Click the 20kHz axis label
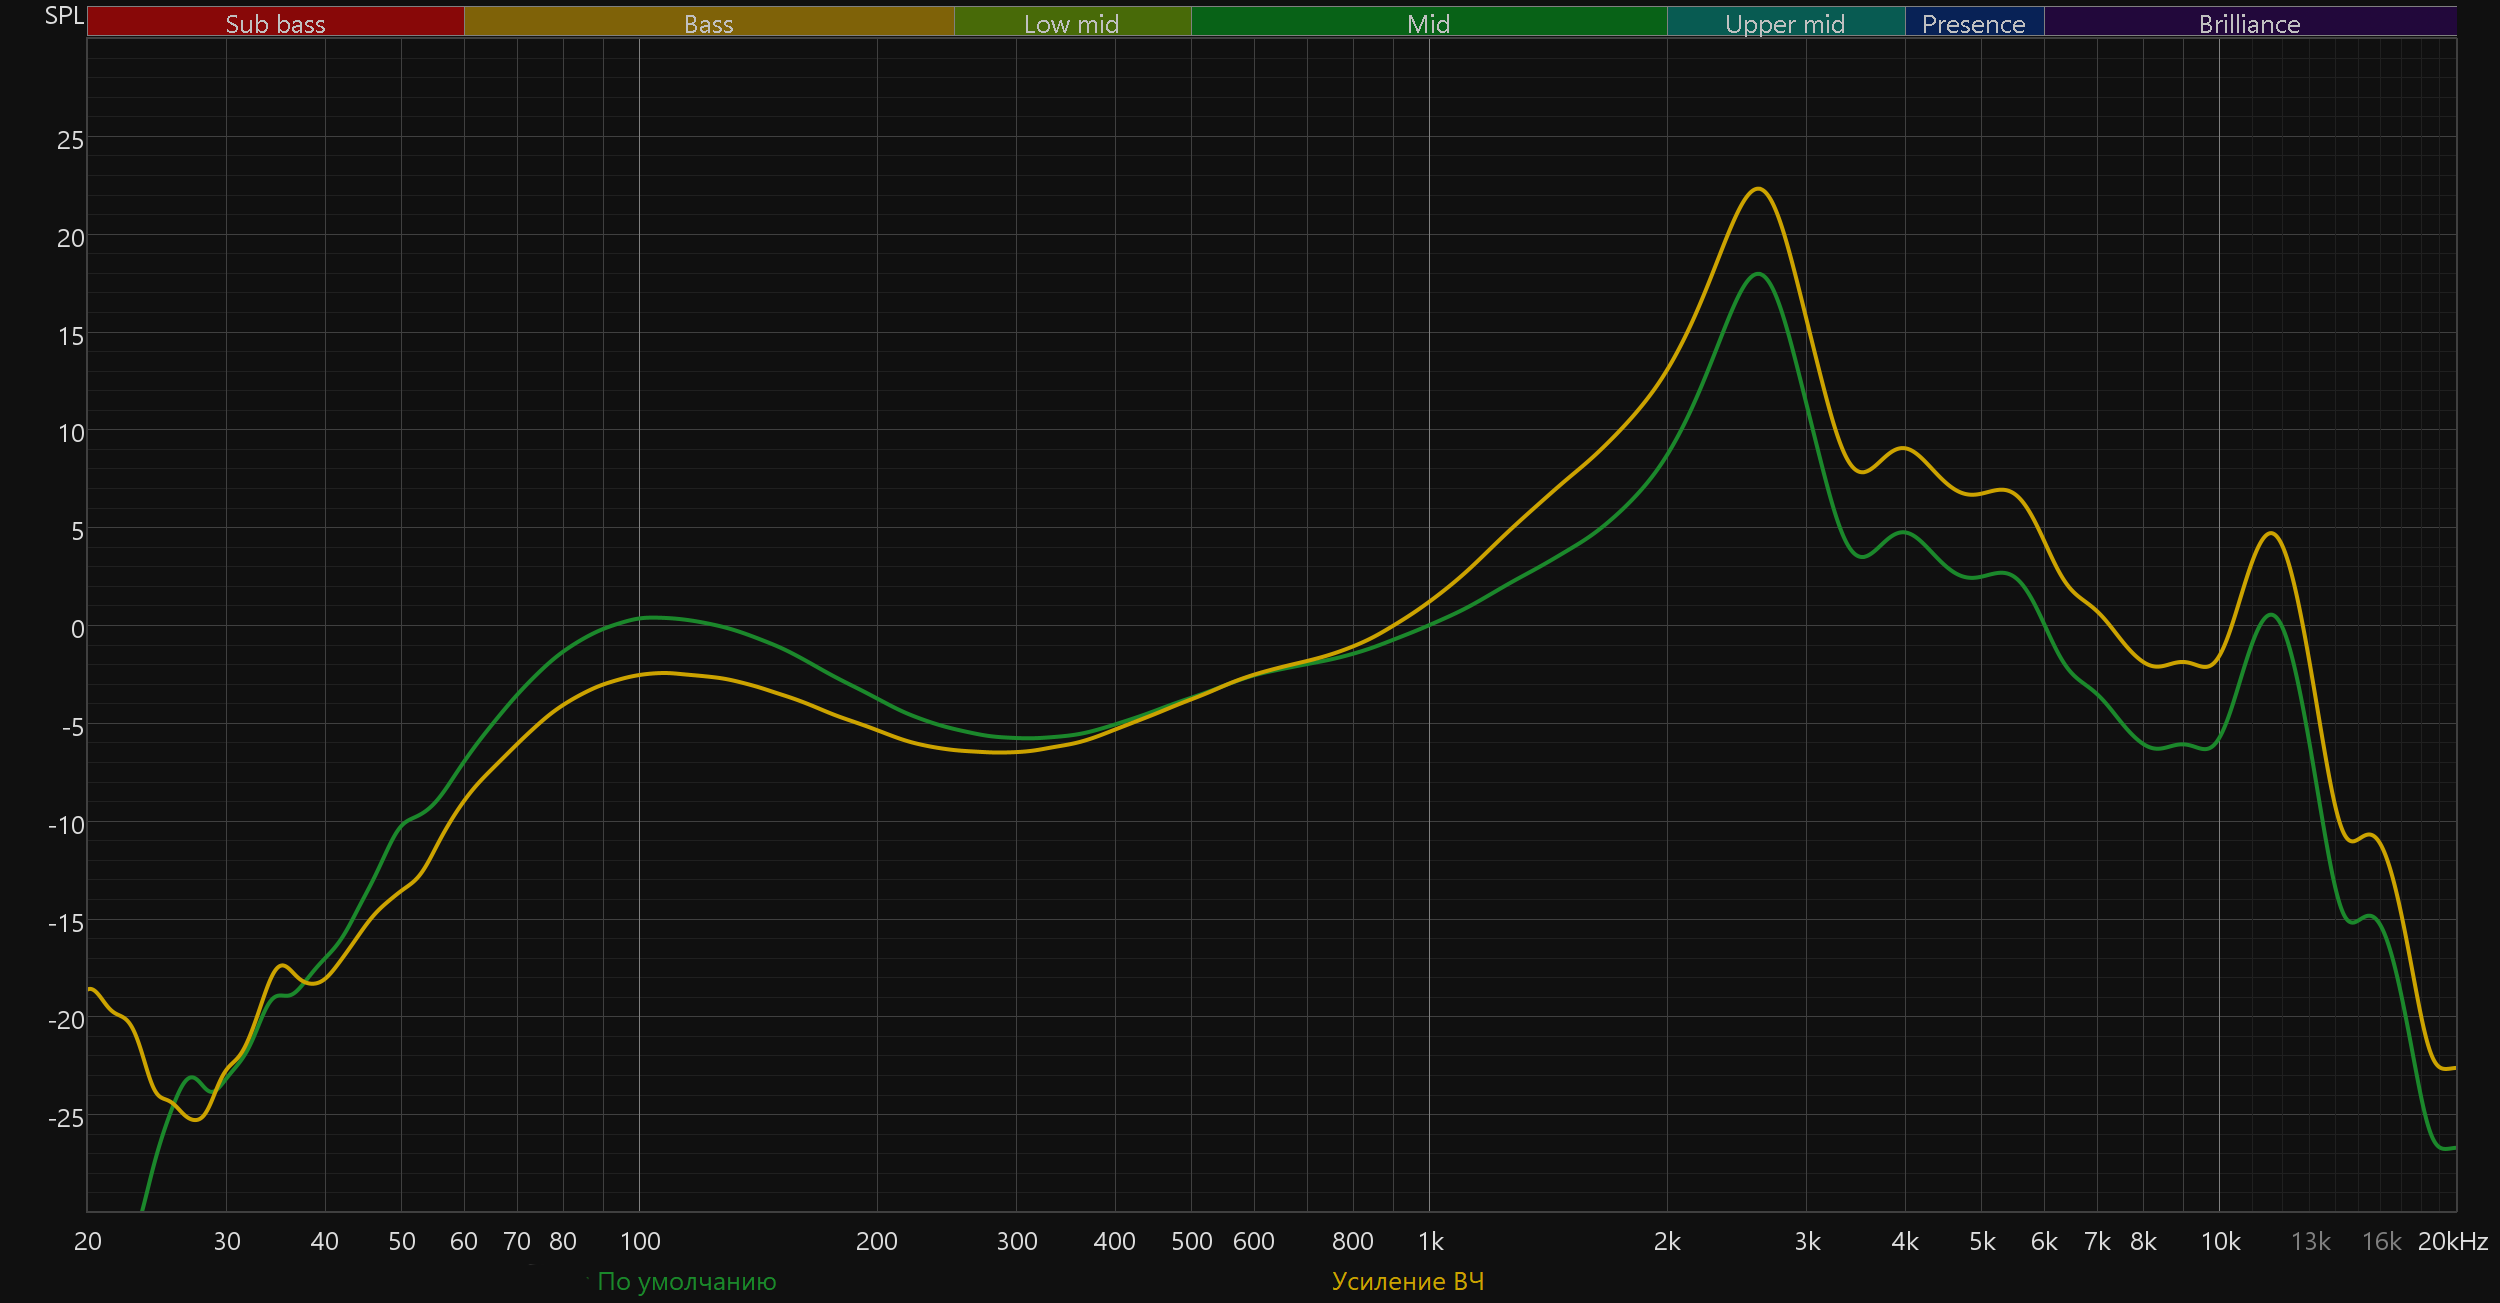The height and width of the screenshot is (1303, 2500). click(x=2452, y=1241)
